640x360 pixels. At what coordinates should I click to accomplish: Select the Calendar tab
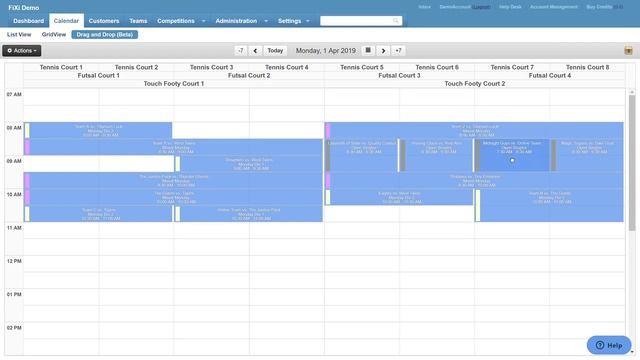tap(66, 21)
